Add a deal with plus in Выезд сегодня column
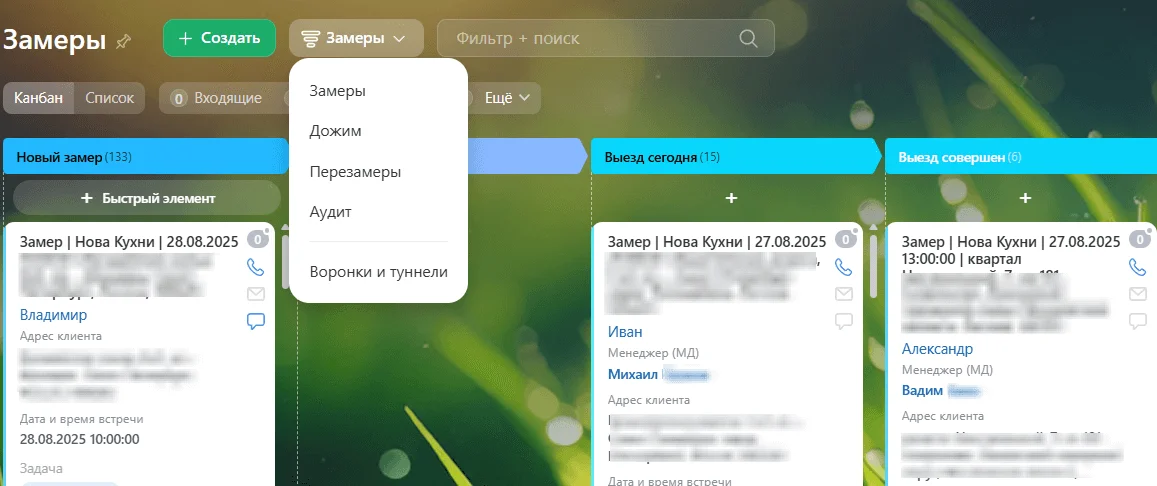Screen dimensions: 1157x486 point(731,198)
